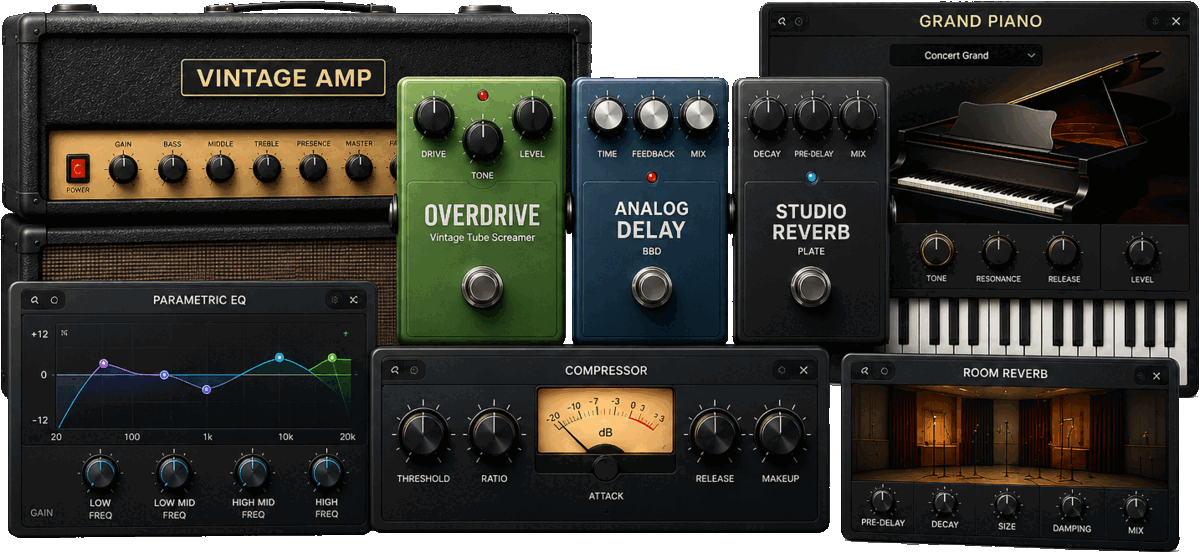
Task: Stomp the Studio Reverb pedal footswitch
Action: click(x=810, y=286)
